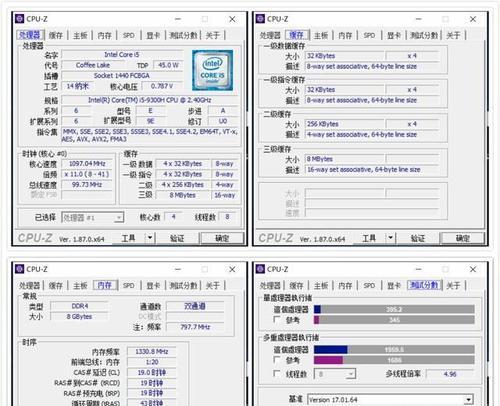
Task: Click the Intel Core i5 logo badge
Action: click(x=212, y=70)
